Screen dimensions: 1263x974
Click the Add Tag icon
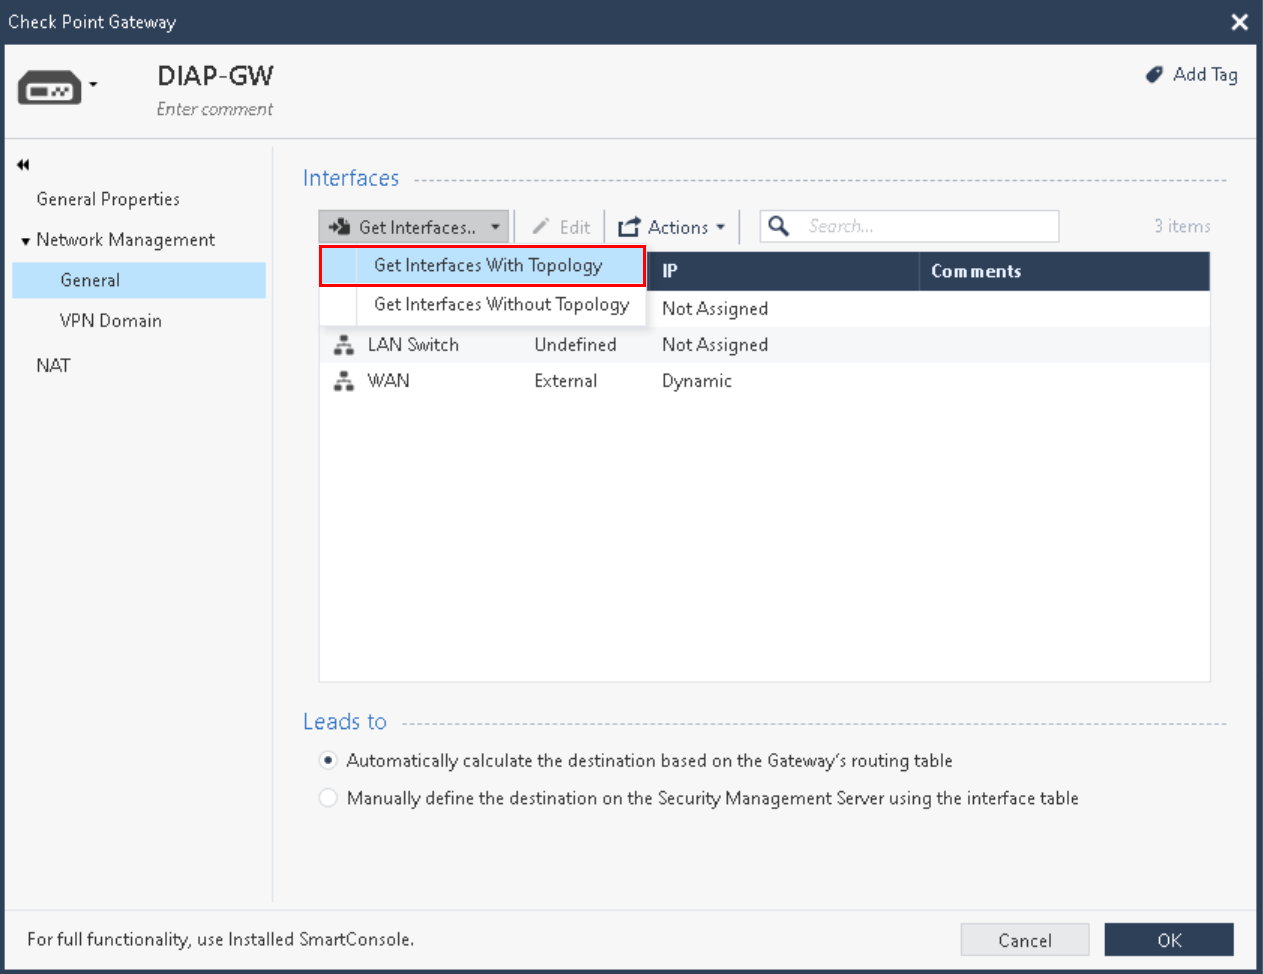(1154, 75)
